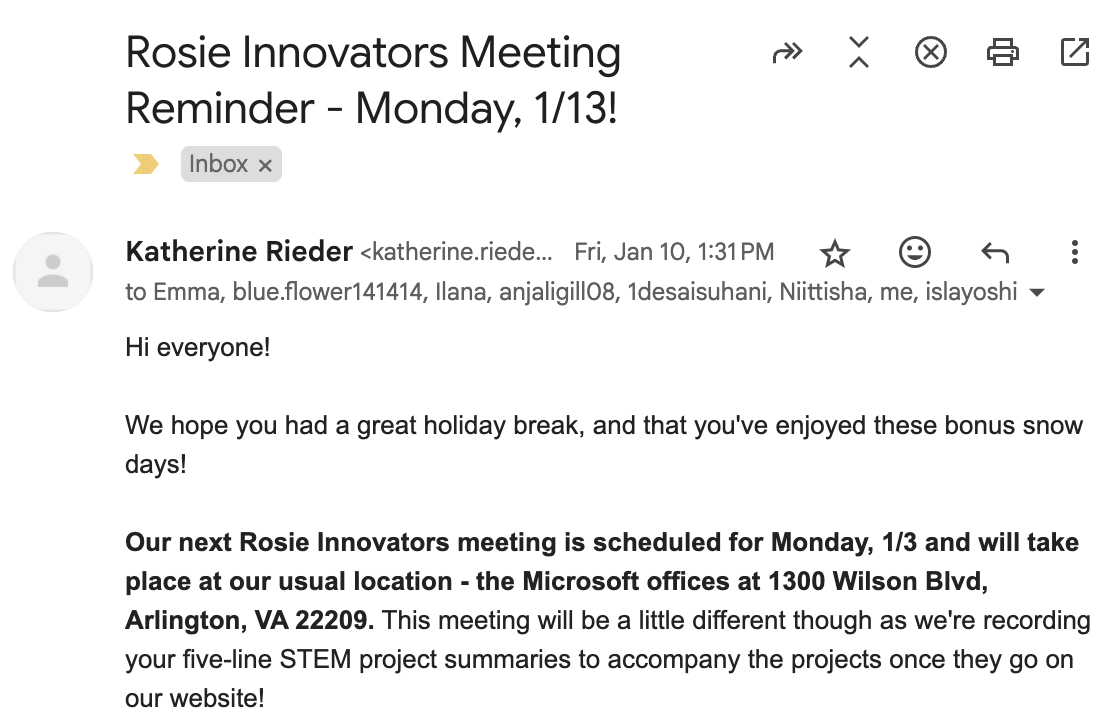
Task: Click the forward-all arrow icon
Action: (788, 53)
